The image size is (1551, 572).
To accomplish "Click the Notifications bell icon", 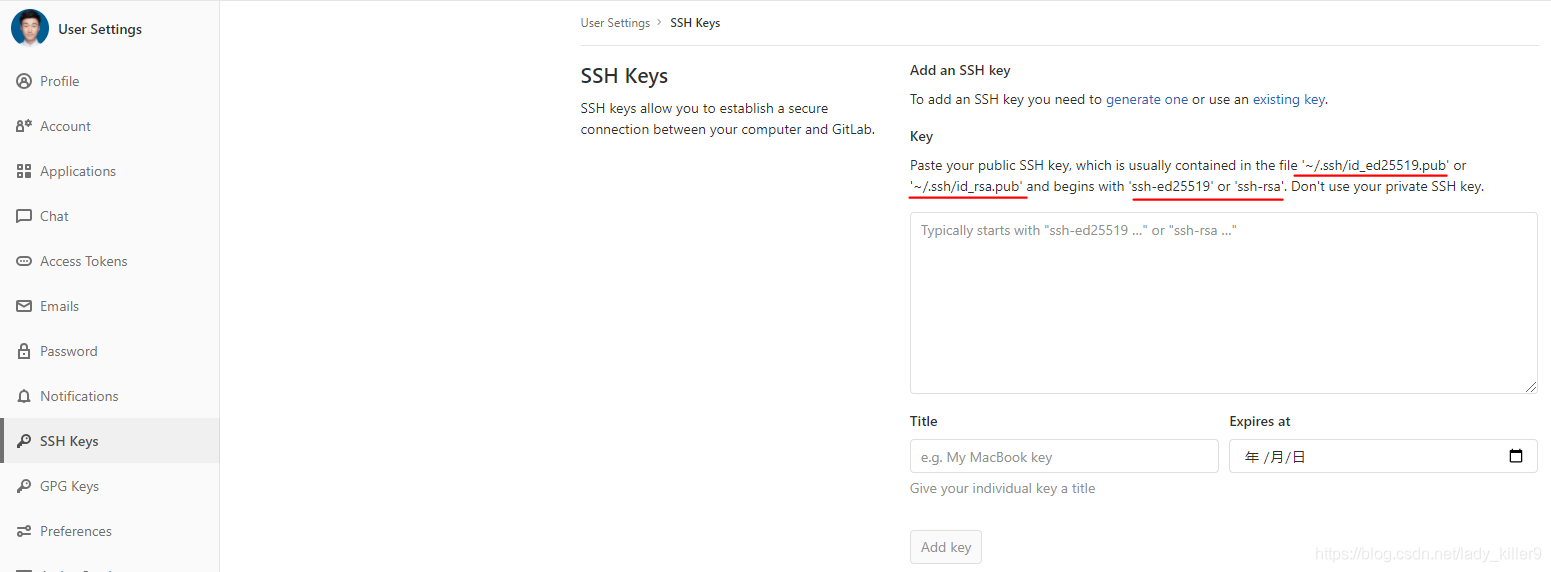I will (24, 396).
